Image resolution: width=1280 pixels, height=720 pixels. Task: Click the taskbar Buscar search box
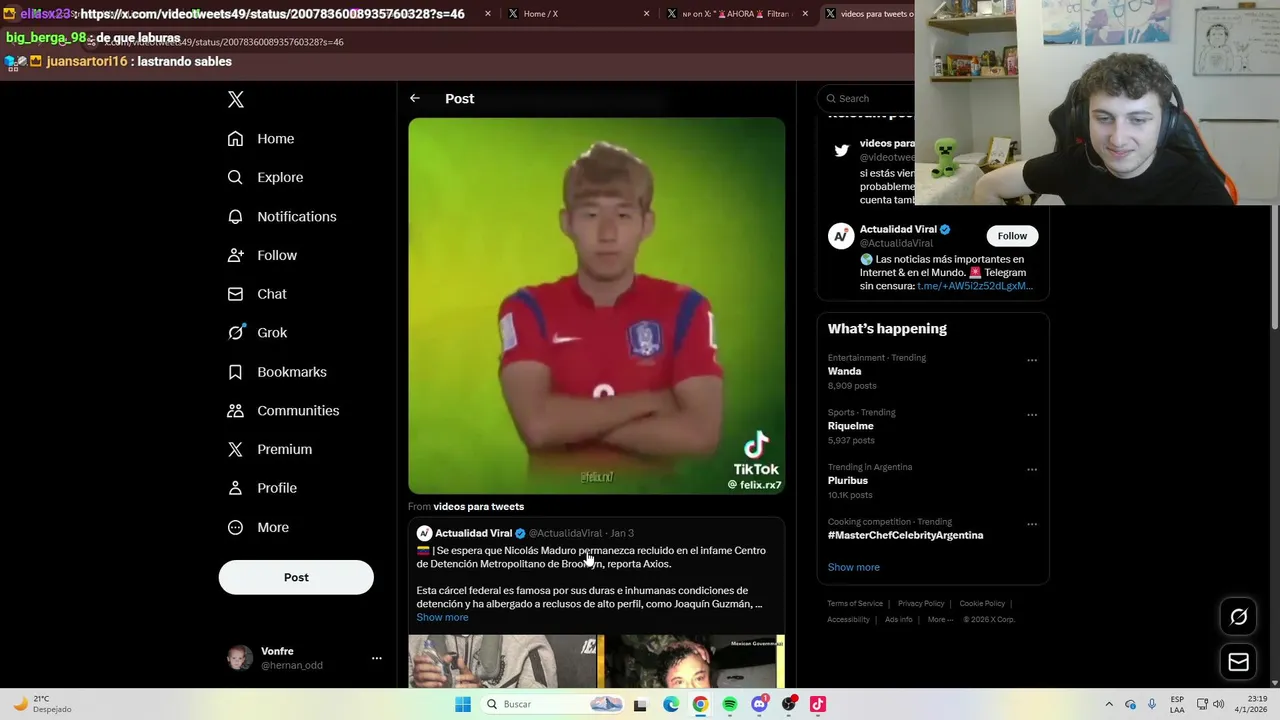coord(551,704)
